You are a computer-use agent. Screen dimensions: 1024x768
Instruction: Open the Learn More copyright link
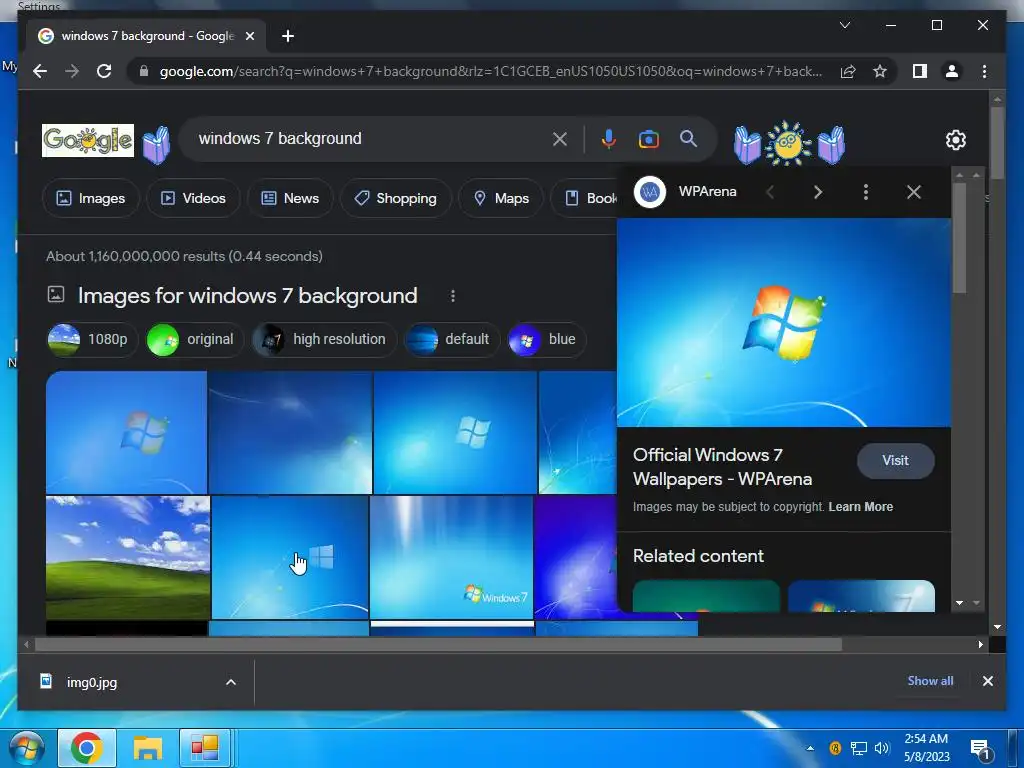click(x=861, y=507)
